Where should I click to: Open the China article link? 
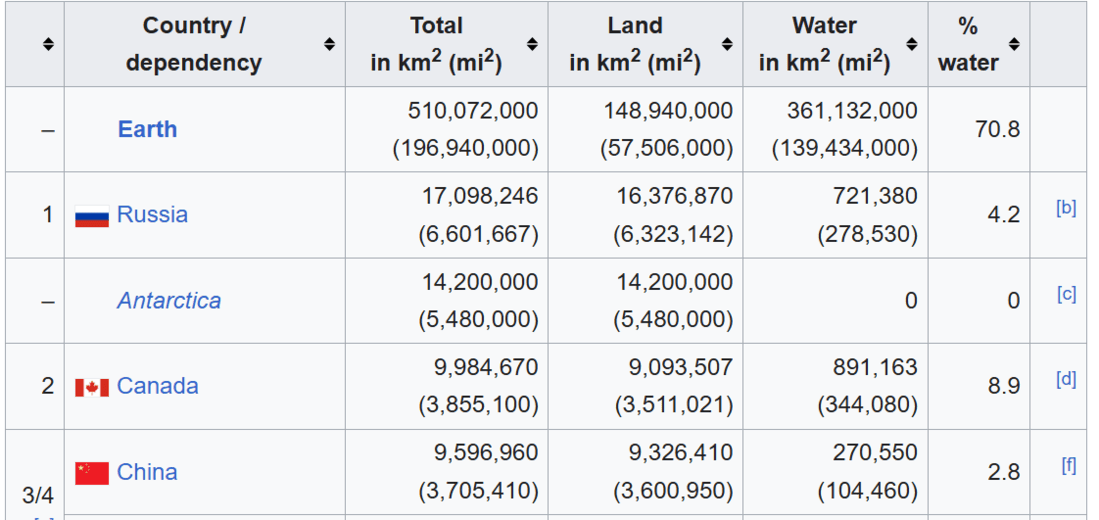point(147,472)
